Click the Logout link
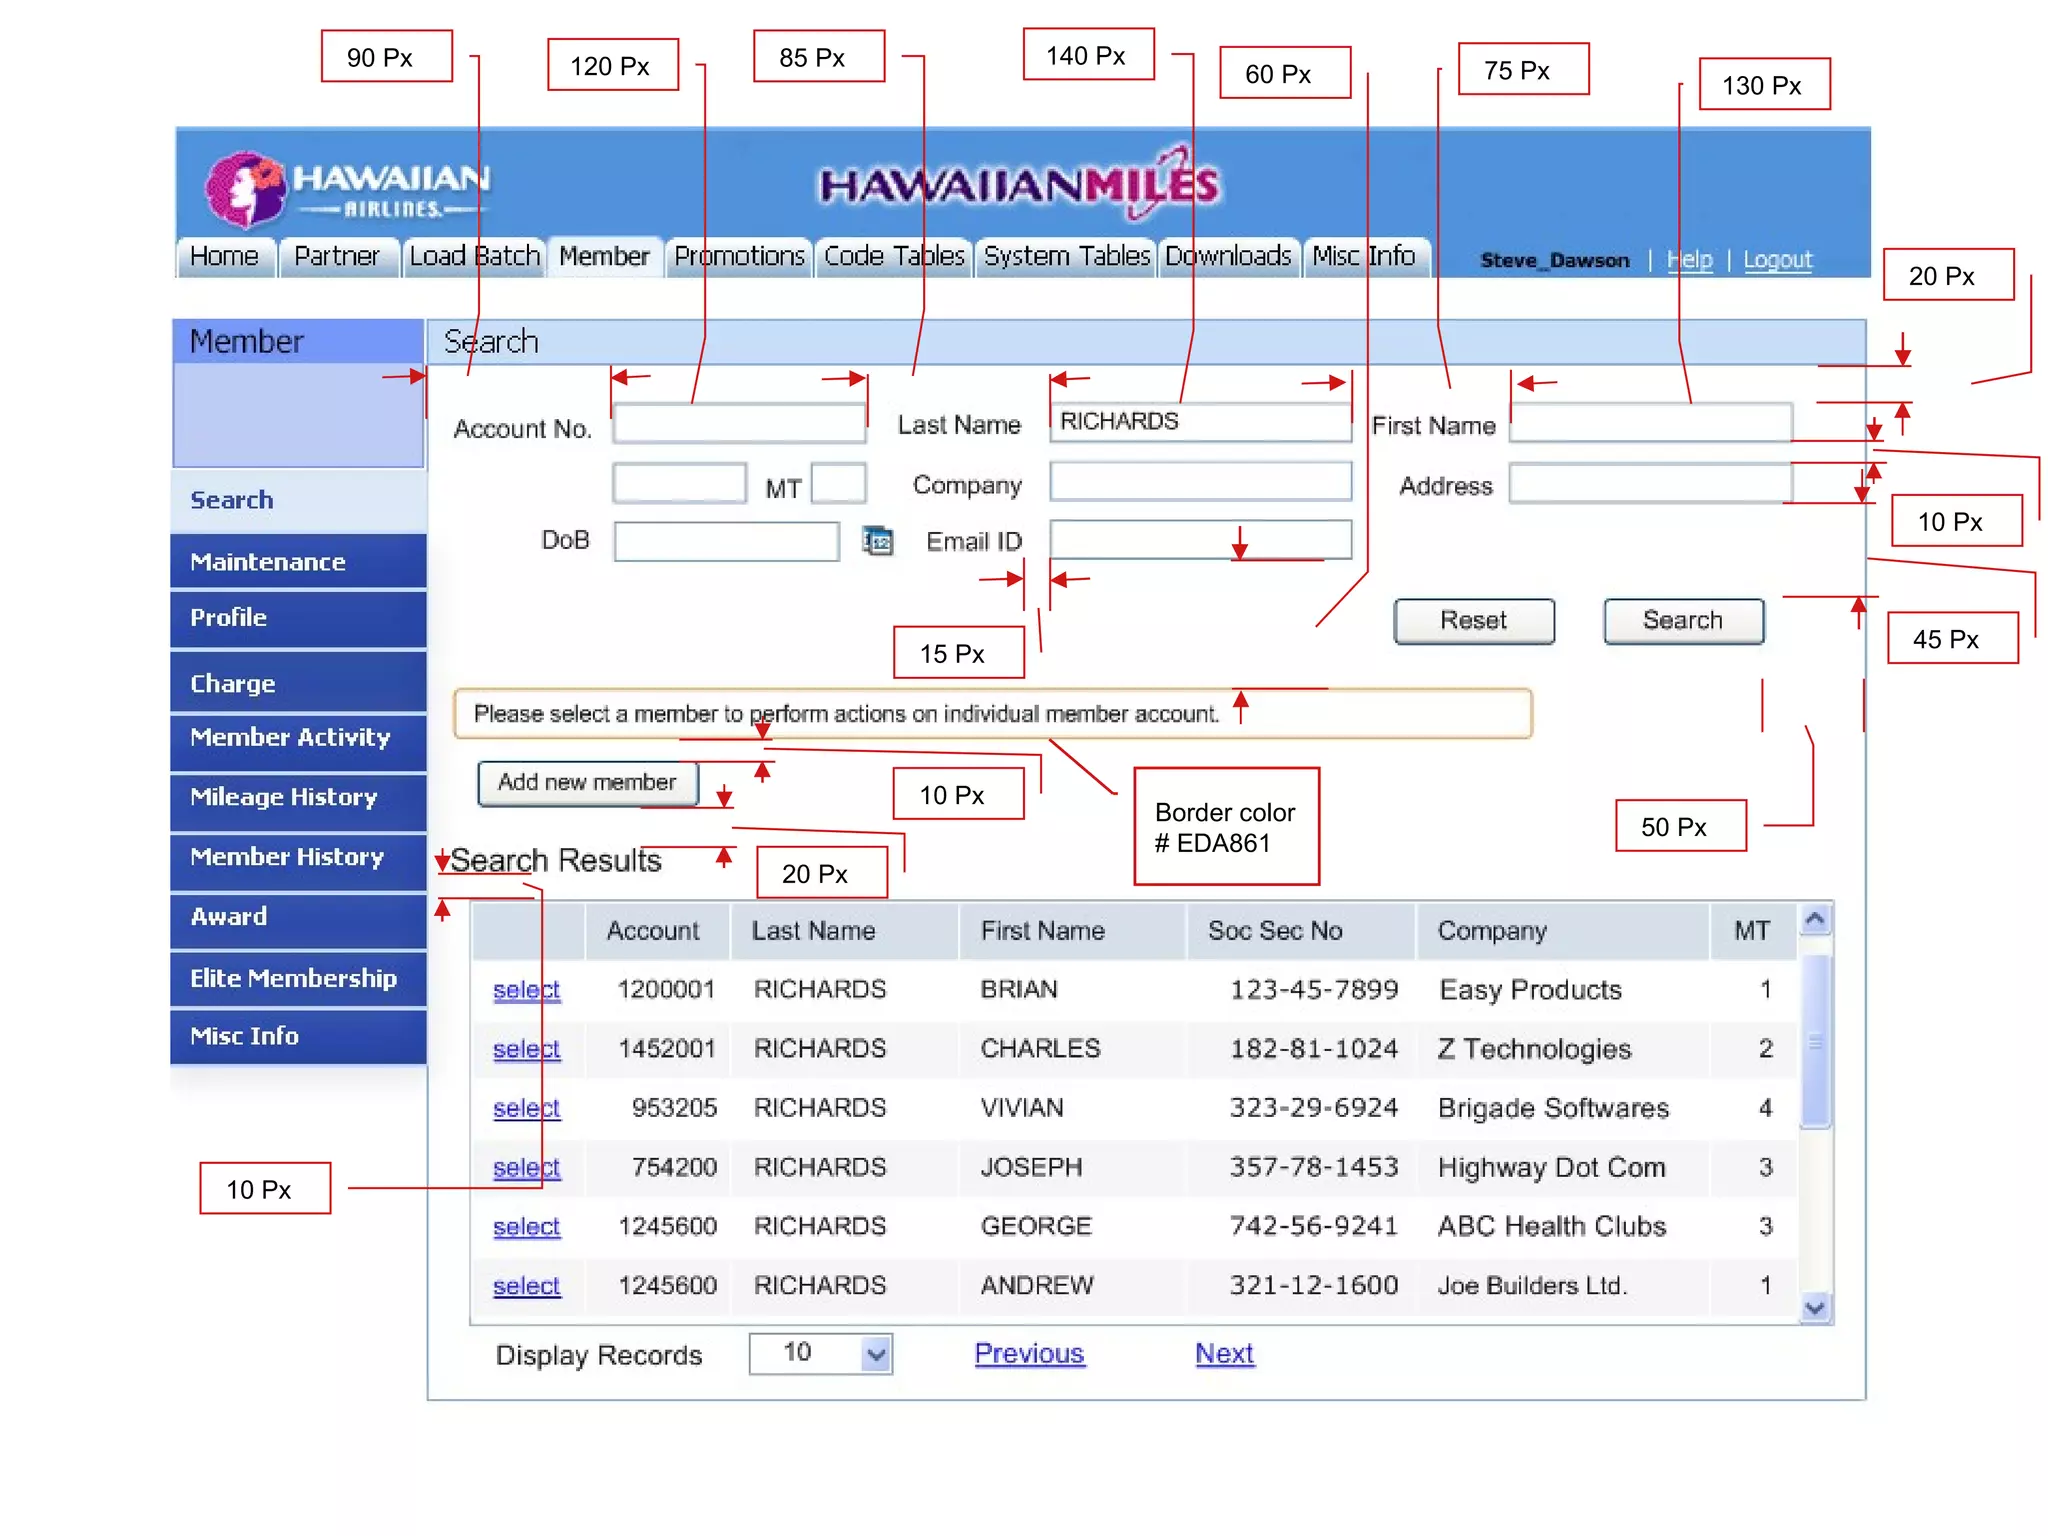 pyautogui.click(x=1777, y=260)
